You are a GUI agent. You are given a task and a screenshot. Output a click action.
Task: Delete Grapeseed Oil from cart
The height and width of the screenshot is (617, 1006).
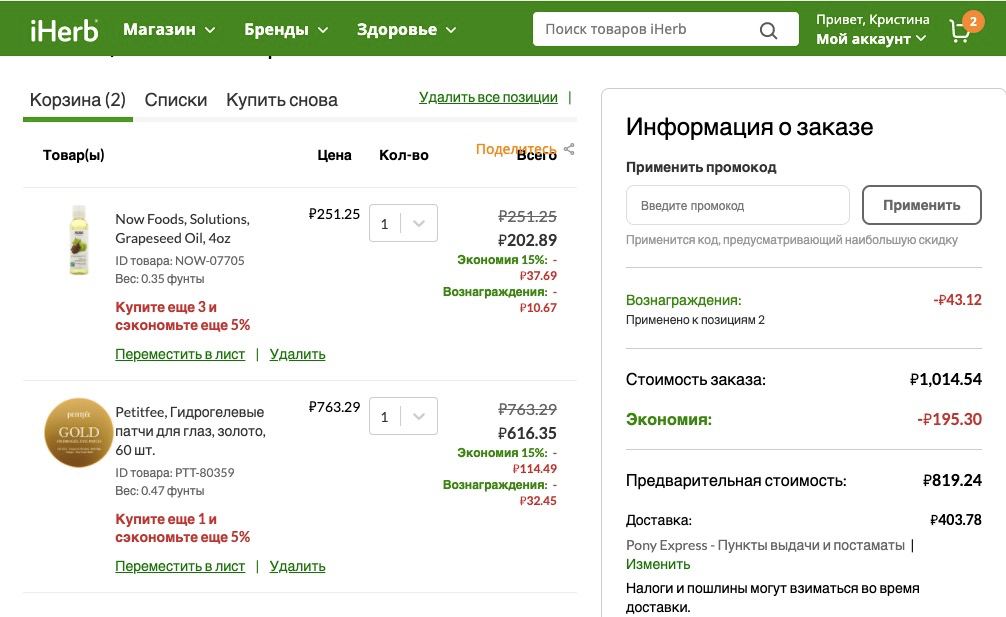(297, 354)
